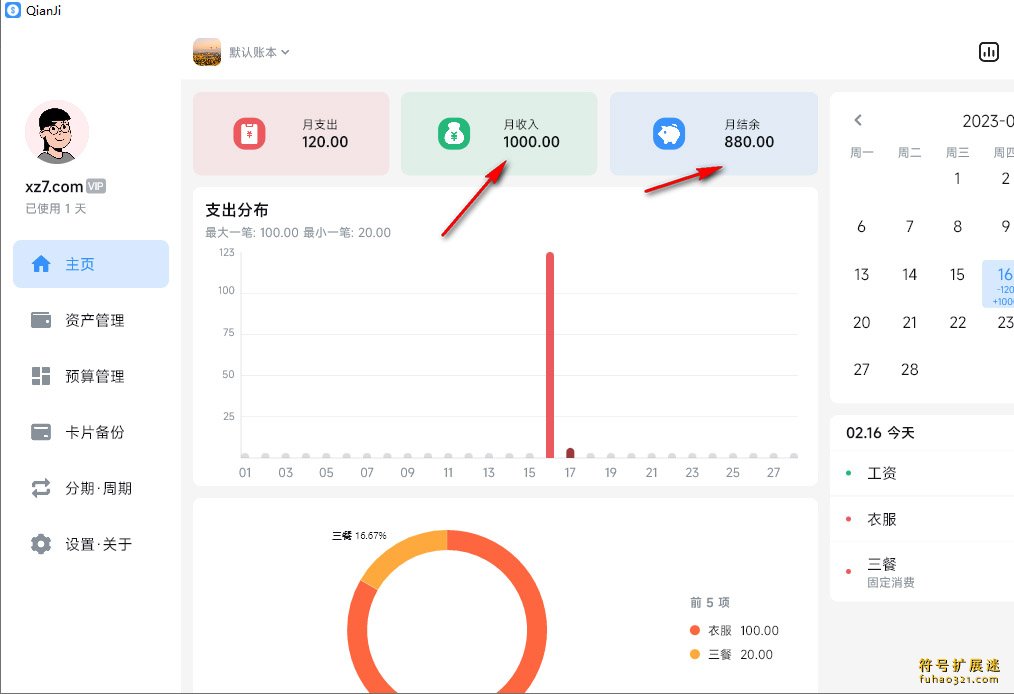Click the red monthly expense icon

tap(249, 134)
